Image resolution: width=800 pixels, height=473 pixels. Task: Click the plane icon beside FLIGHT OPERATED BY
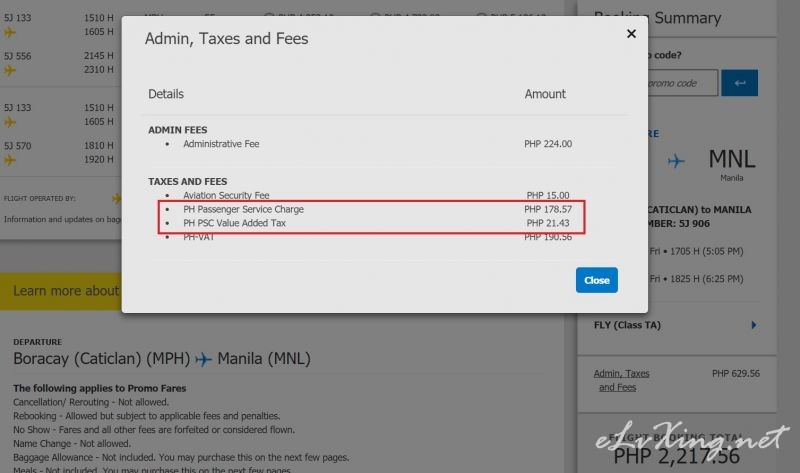pyautogui.click(x=117, y=198)
